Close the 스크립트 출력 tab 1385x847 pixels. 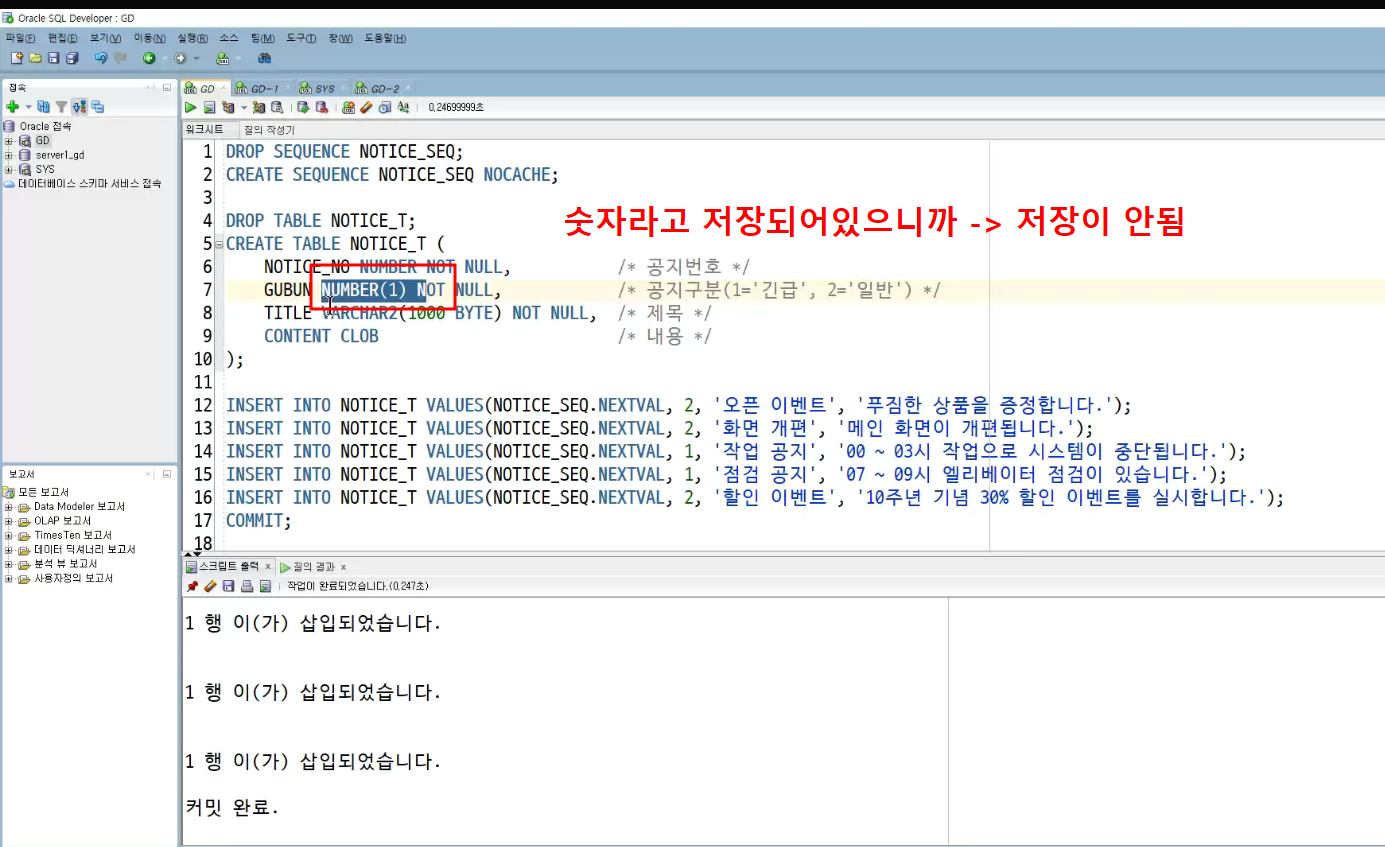(268, 567)
